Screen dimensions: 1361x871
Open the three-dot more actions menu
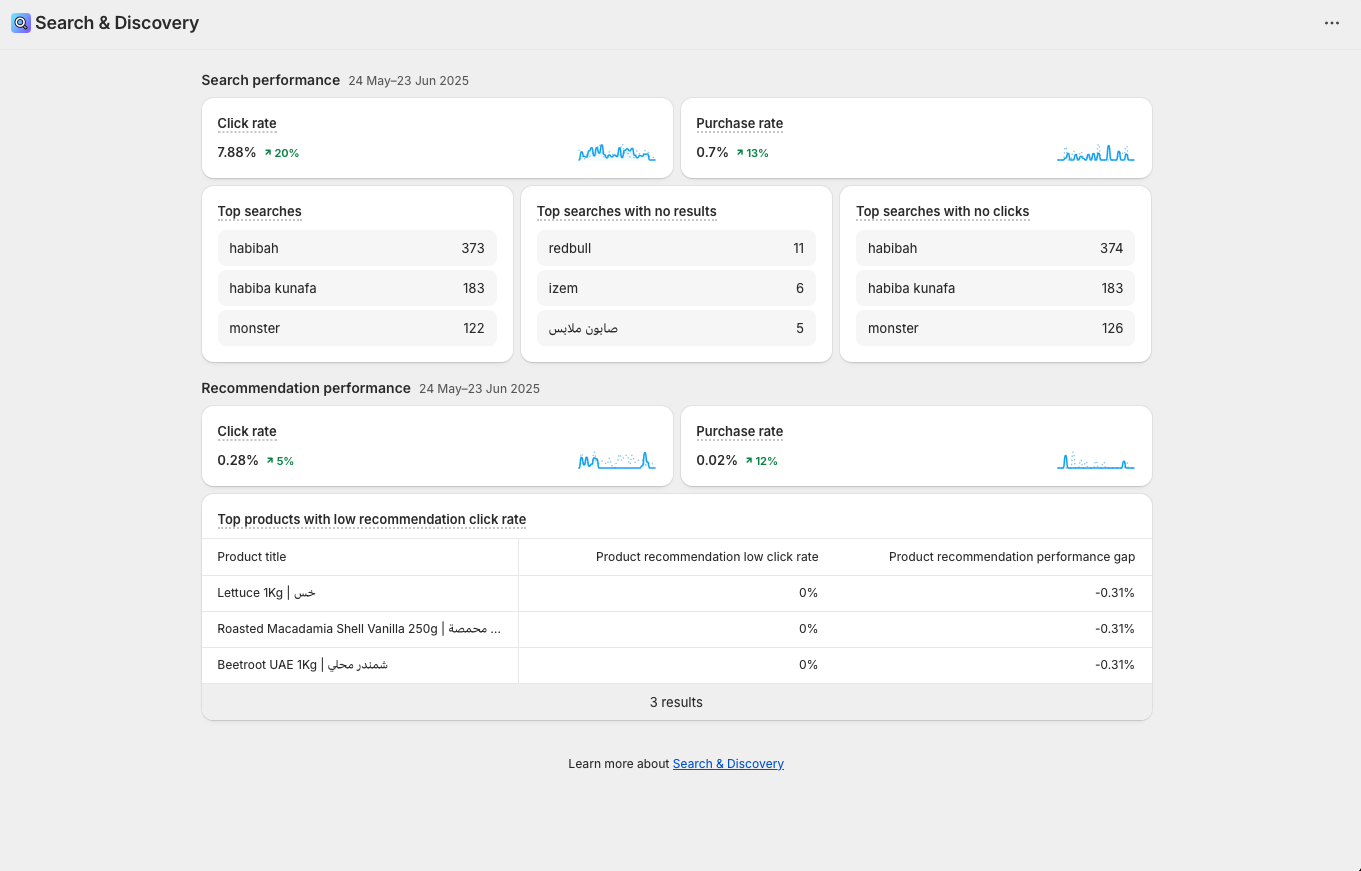[x=1332, y=23]
